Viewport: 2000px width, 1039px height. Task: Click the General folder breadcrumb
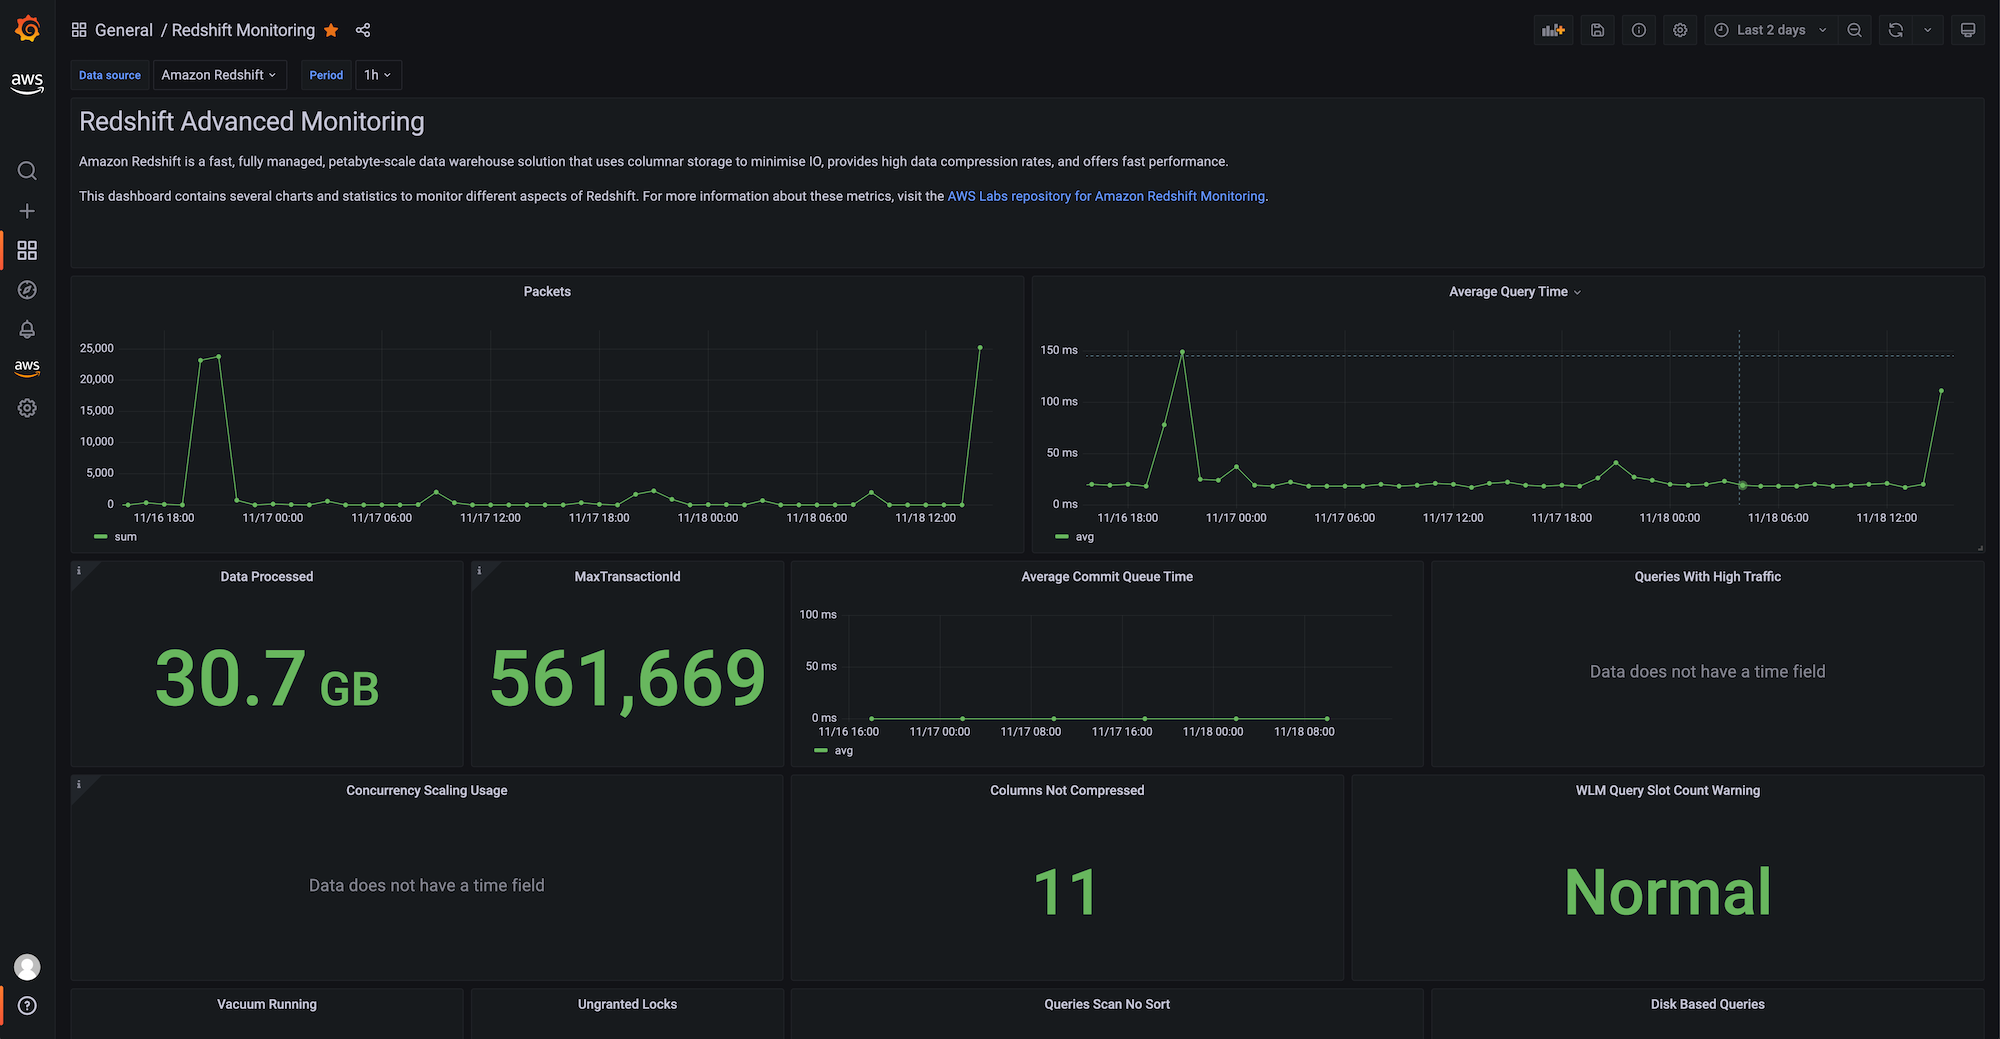(124, 30)
